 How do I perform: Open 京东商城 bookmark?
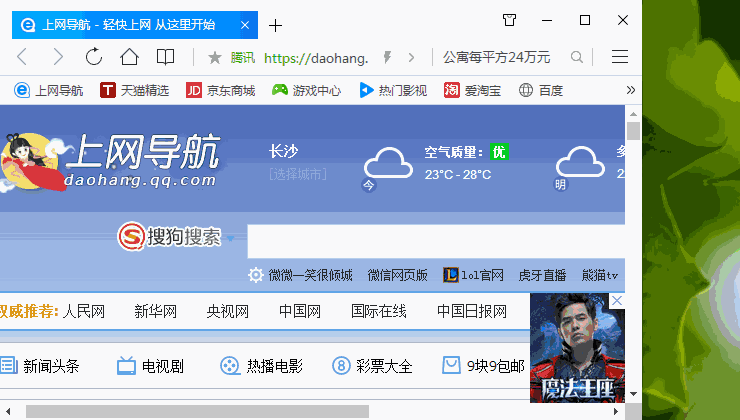tap(220, 90)
